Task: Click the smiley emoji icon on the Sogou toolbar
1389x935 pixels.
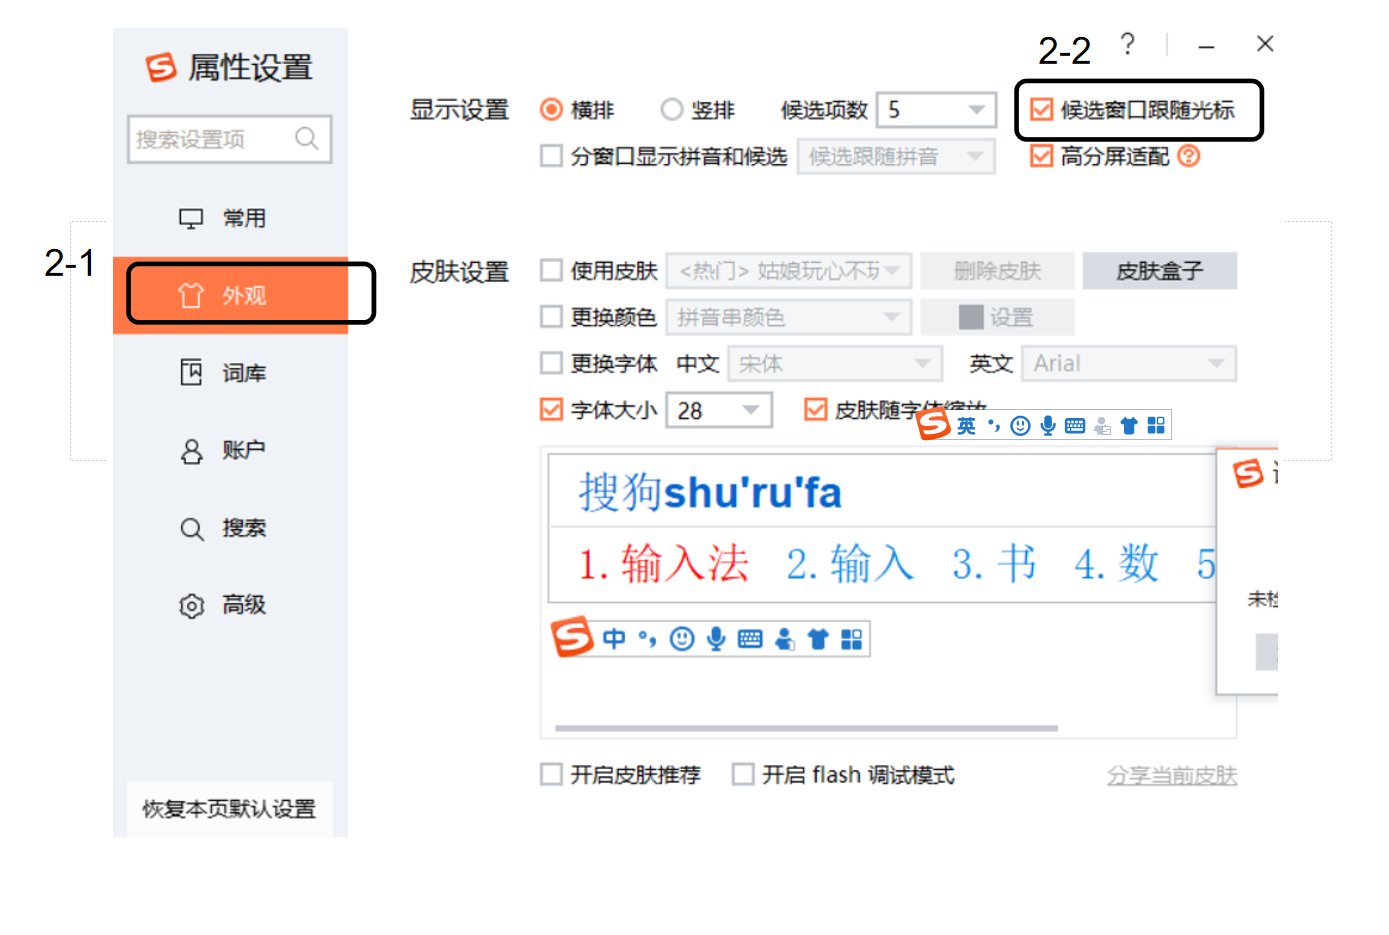Action: (x=681, y=638)
